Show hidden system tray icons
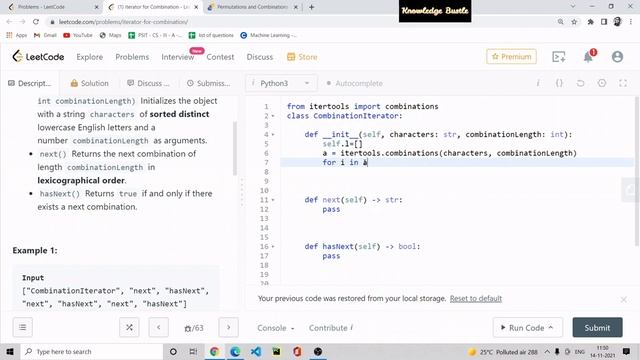The image size is (640, 360). click(x=547, y=351)
